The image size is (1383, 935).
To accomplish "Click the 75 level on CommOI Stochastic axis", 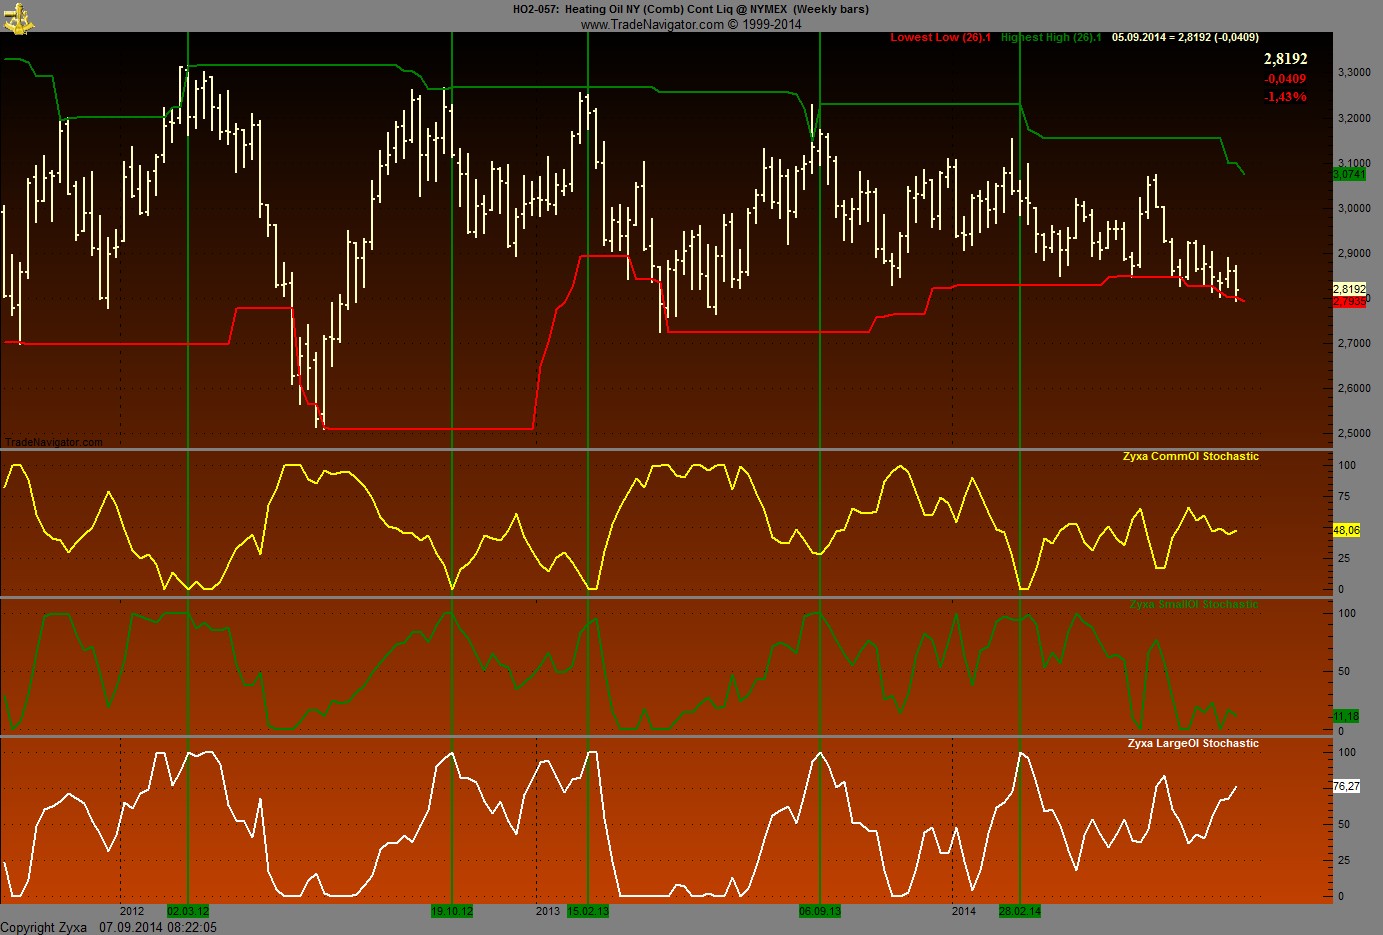I will click(1344, 496).
